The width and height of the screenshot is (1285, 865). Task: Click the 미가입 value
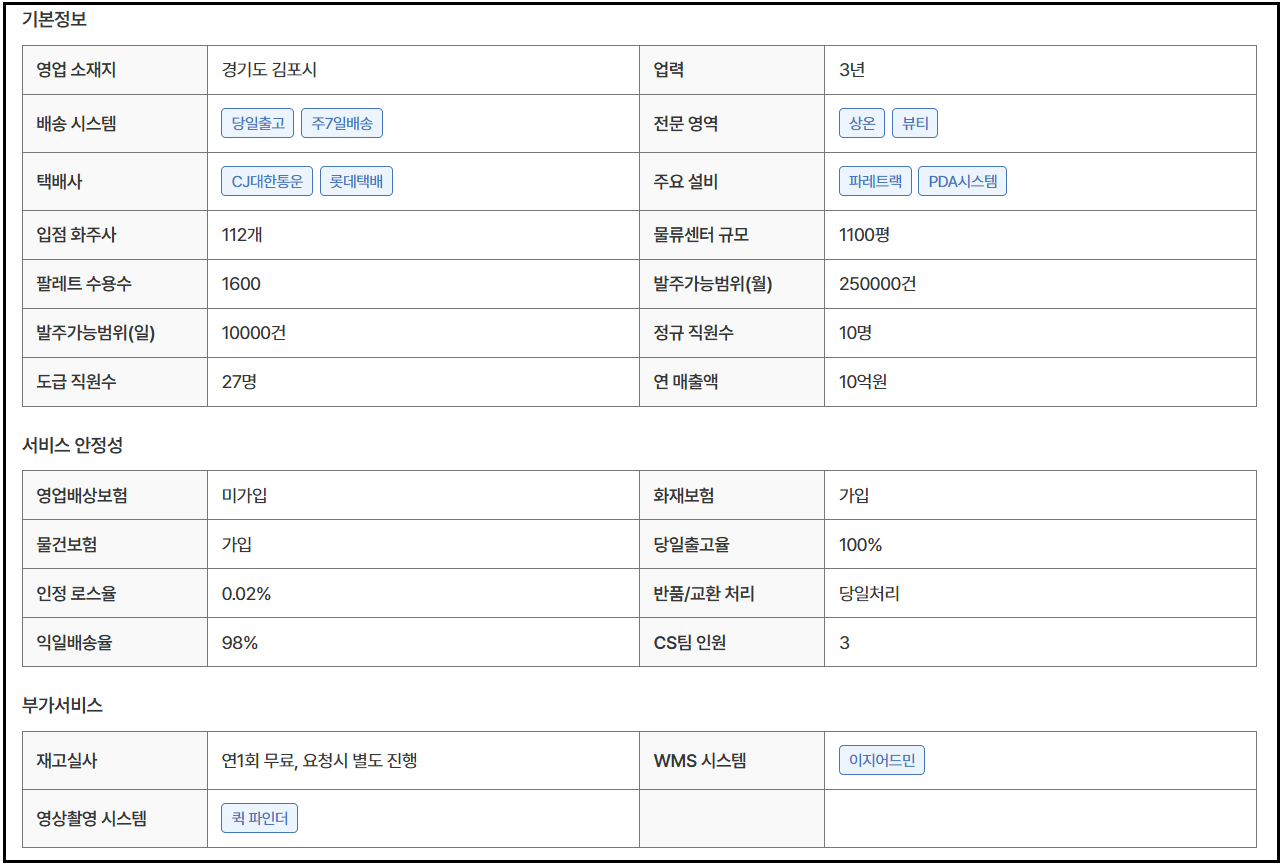(244, 495)
